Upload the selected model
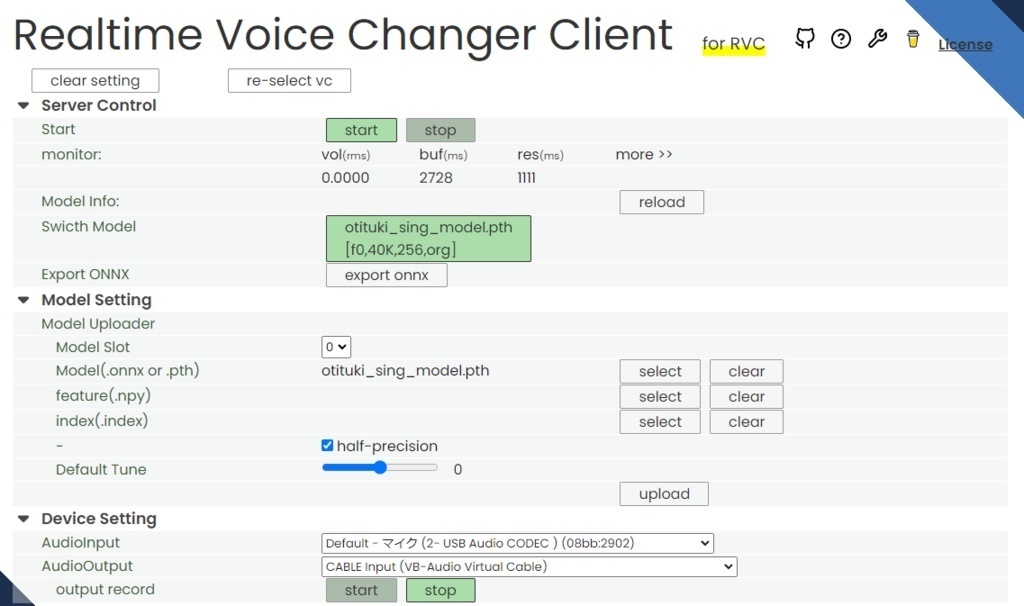The width and height of the screenshot is (1024, 606). pos(664,494)
